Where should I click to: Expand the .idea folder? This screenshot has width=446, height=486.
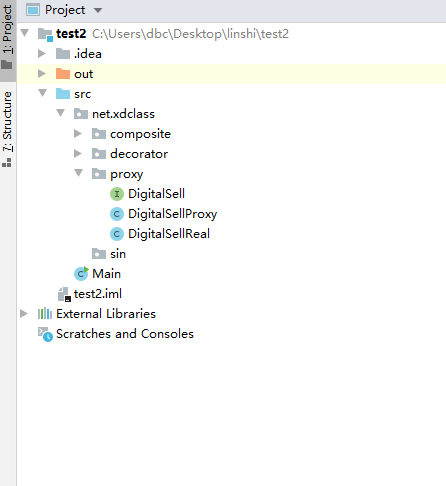[42, 53]
